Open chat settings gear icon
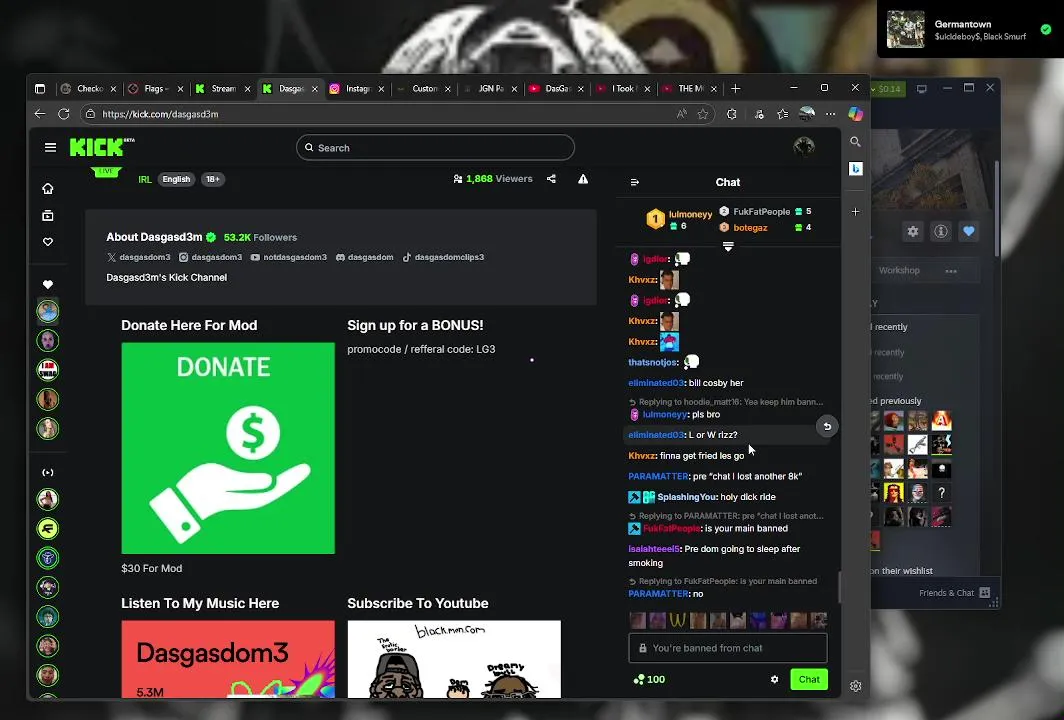This screenshot has width=1064, height=720. pyautogui.click(x=774, y=679)
